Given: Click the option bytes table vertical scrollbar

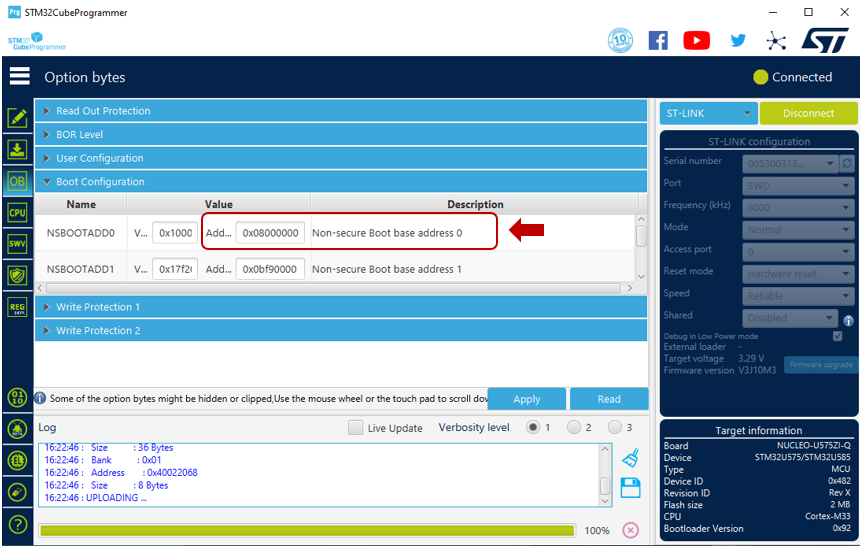Looking at the screenshot, I should click(641, 248).
